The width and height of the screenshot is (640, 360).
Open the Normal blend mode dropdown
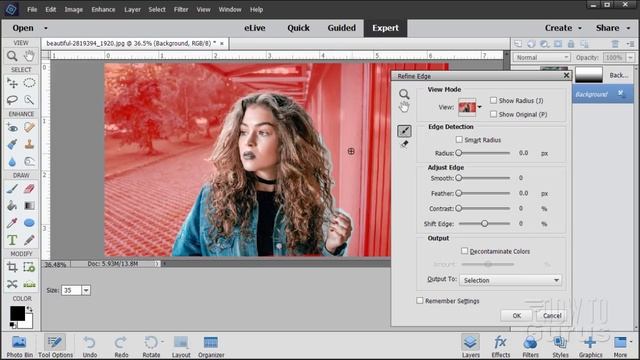point(541,58)
